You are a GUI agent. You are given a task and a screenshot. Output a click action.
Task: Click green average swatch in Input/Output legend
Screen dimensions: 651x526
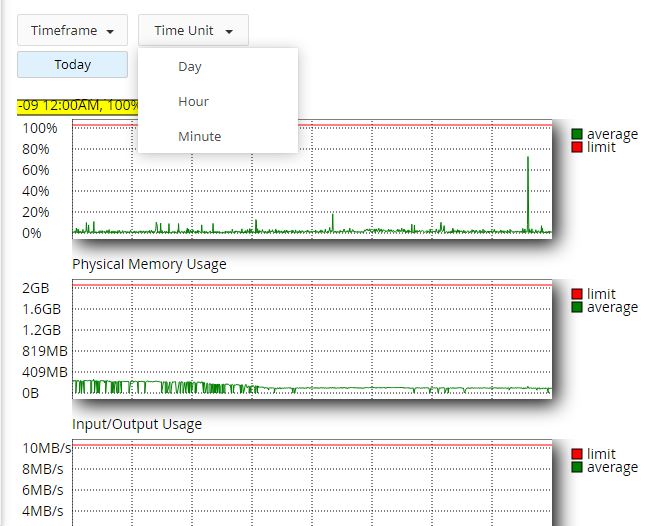[x=577, y=467]
